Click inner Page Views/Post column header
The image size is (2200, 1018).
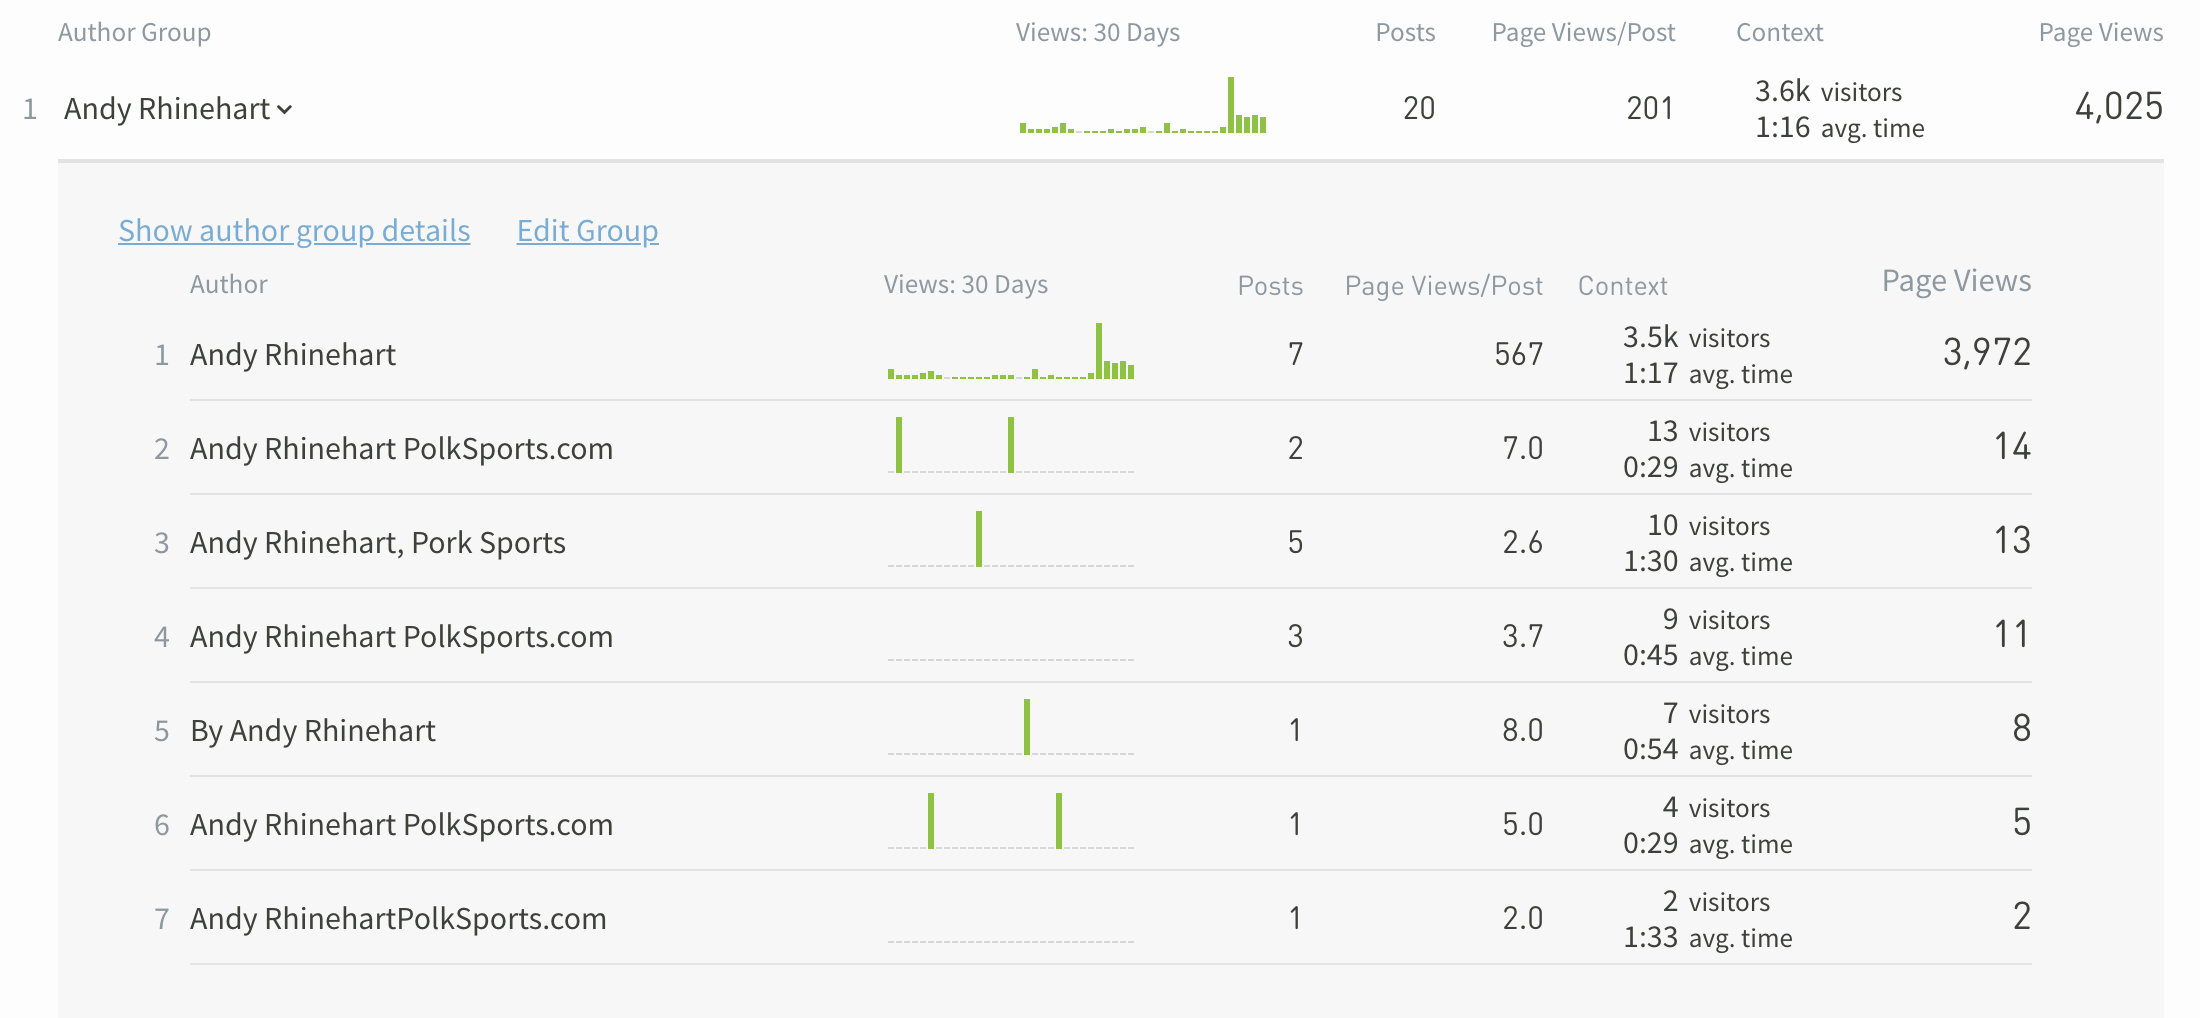1443,286
